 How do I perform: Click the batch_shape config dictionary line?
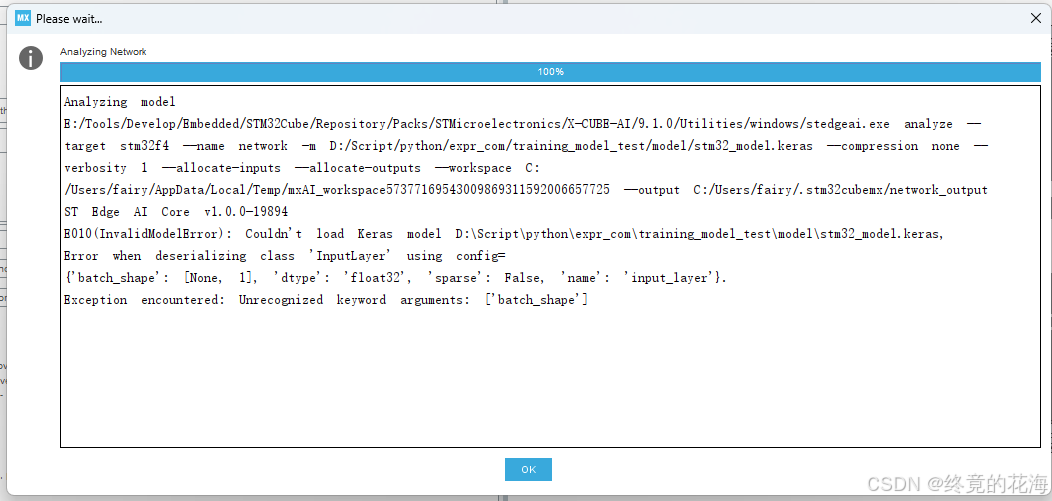click(395, 278)
